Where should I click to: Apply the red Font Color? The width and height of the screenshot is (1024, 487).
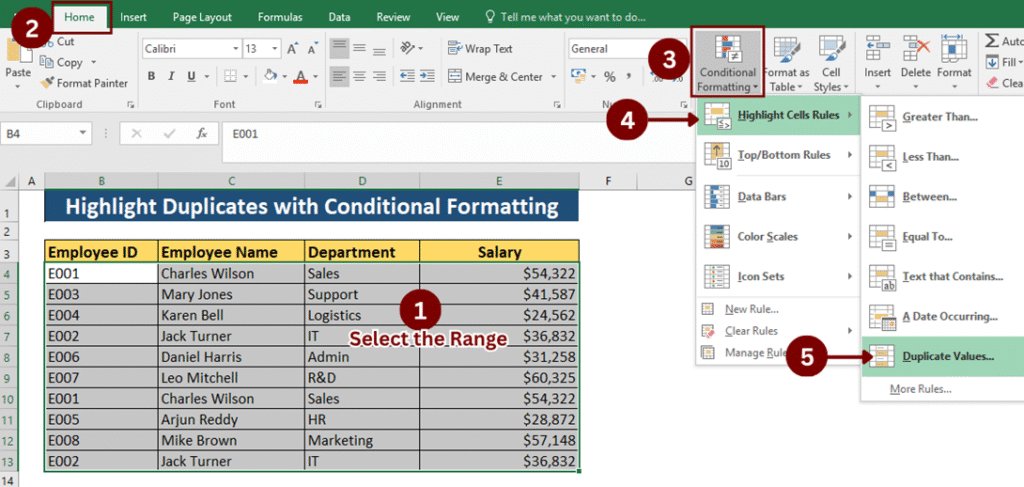(300, 77)
